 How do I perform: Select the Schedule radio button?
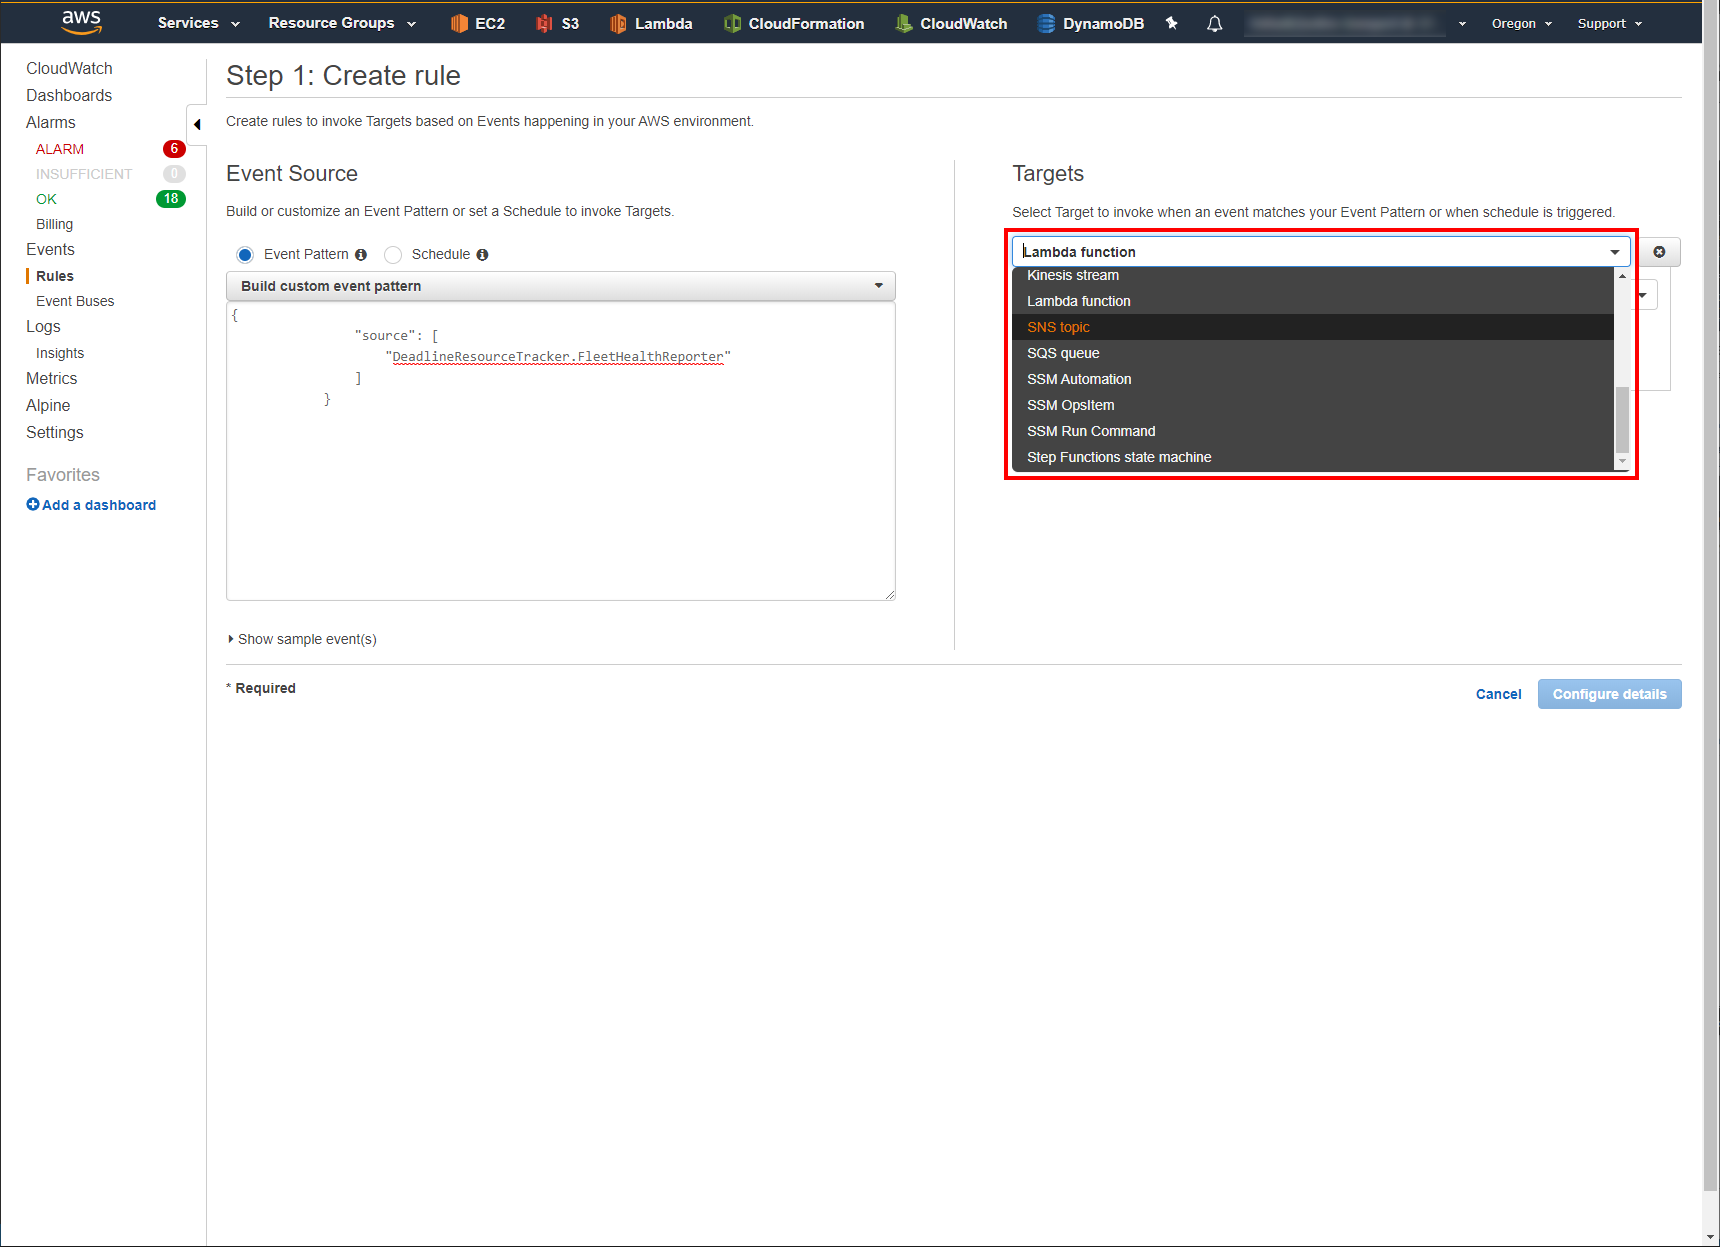click(x=393, y=254)
